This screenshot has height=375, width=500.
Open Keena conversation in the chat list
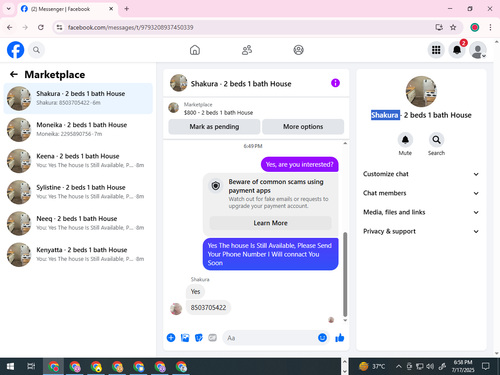[x=78, y=161]
